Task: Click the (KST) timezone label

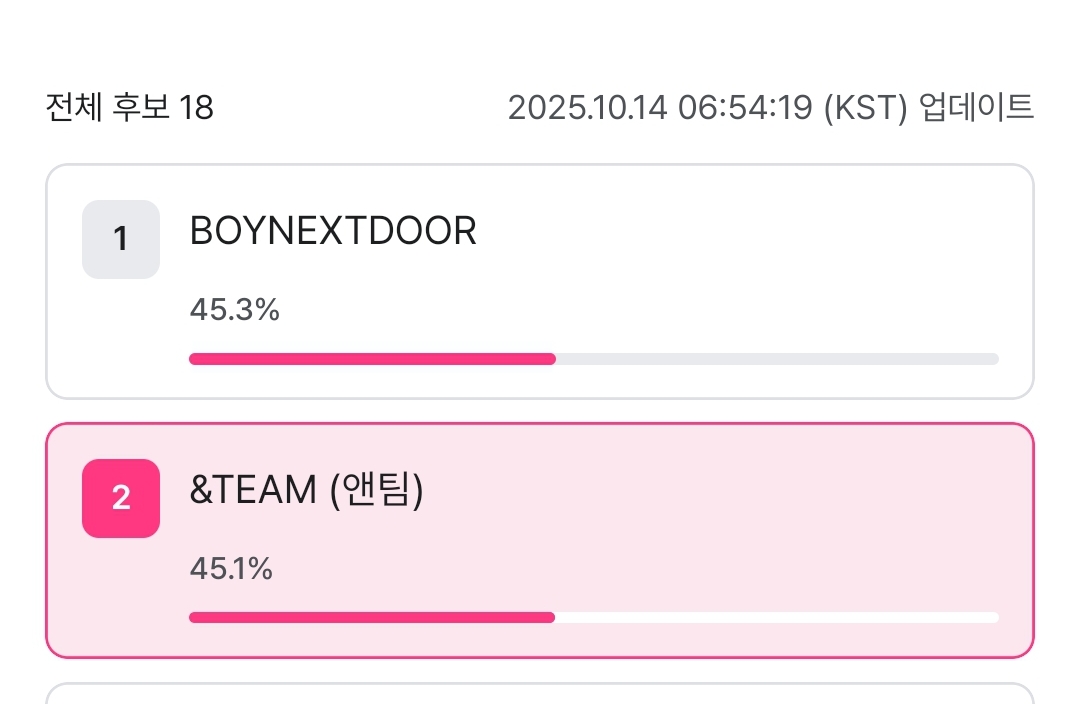Action: pyautogui.click(x=865, y=107)
